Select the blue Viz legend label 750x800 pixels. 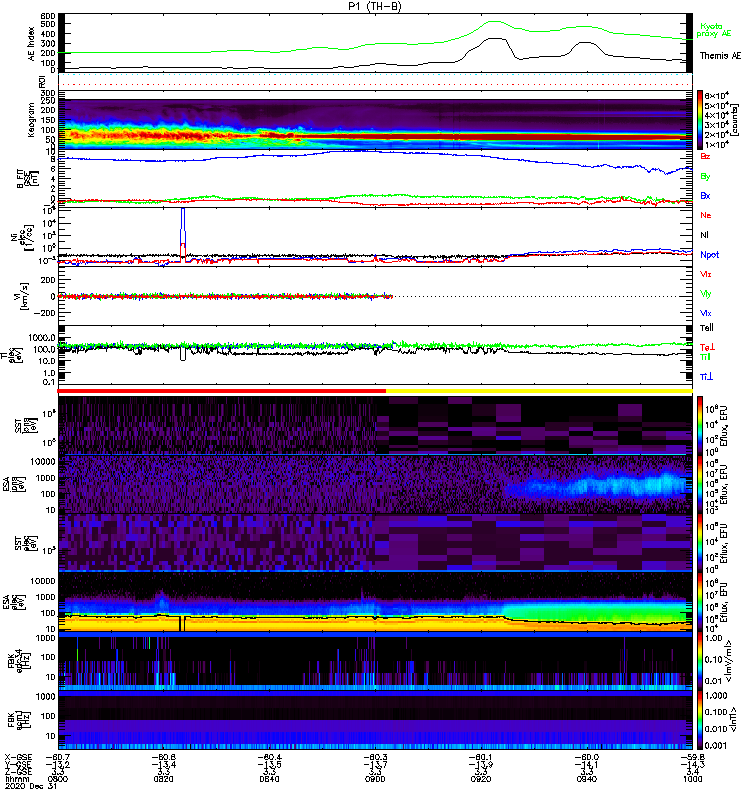pos(706,313)
